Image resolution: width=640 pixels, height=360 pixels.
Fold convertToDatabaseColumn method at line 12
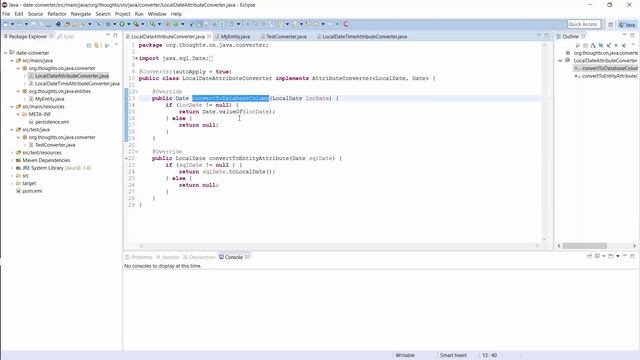pos(137,91)
